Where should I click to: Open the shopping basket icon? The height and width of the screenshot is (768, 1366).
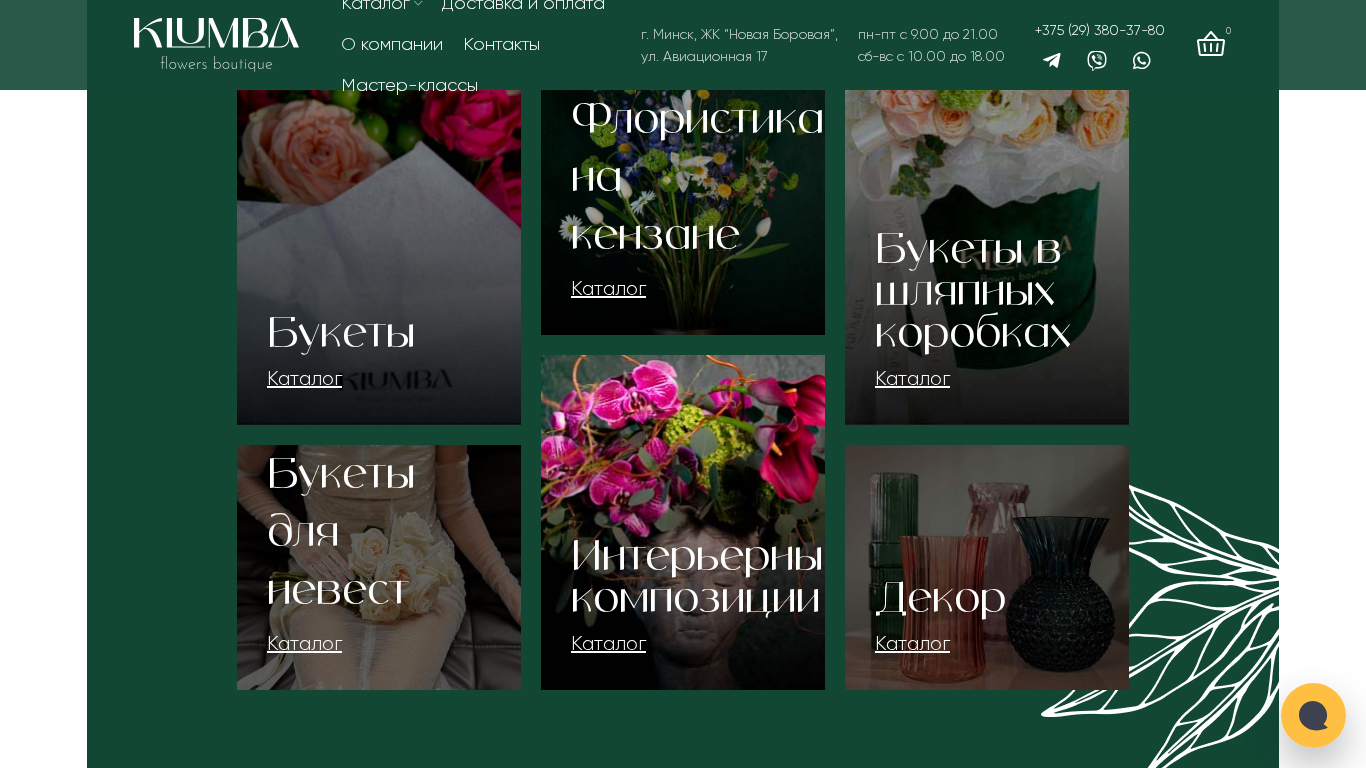[1211, 44]
